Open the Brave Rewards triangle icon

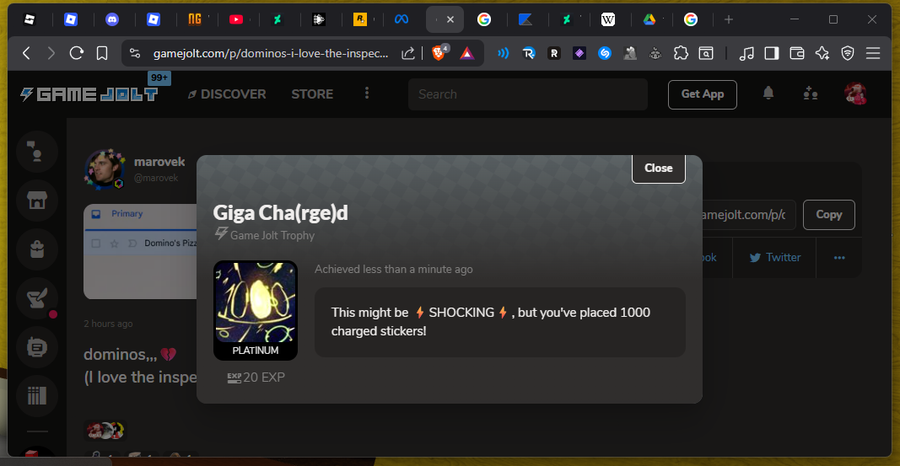click(467, 53)
